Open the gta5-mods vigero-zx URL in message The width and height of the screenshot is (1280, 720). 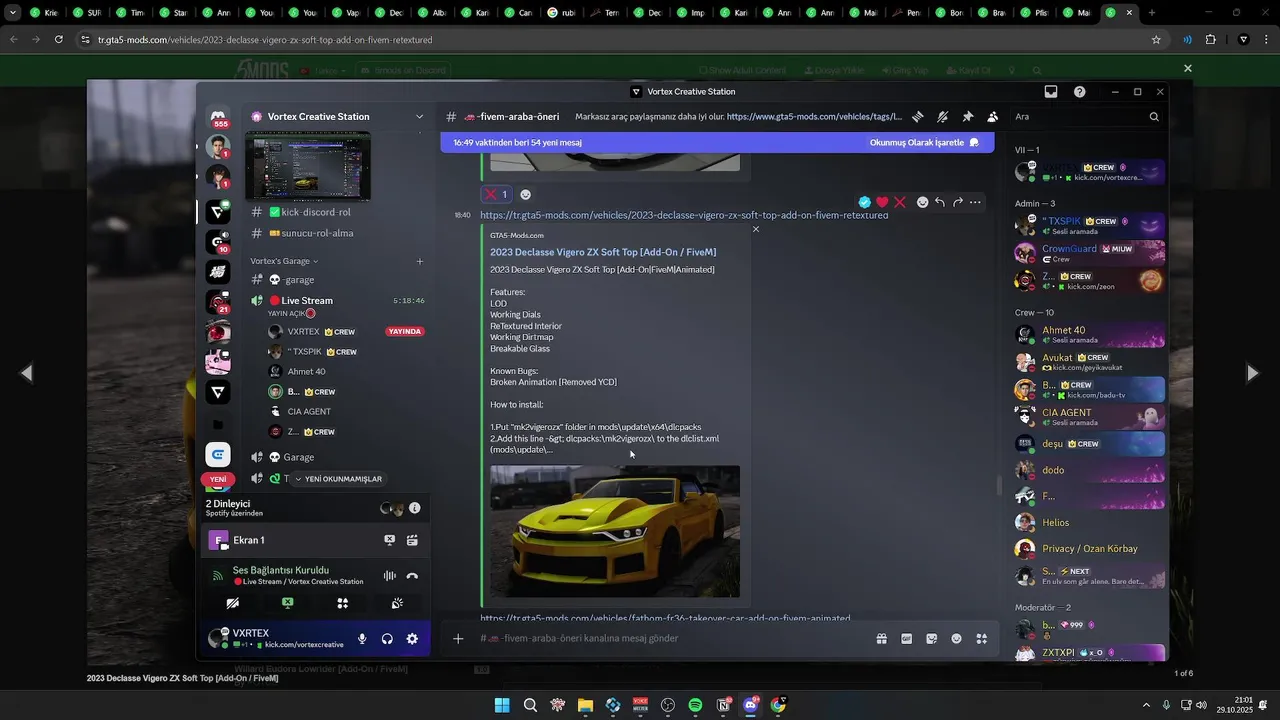tap(684, 215)
